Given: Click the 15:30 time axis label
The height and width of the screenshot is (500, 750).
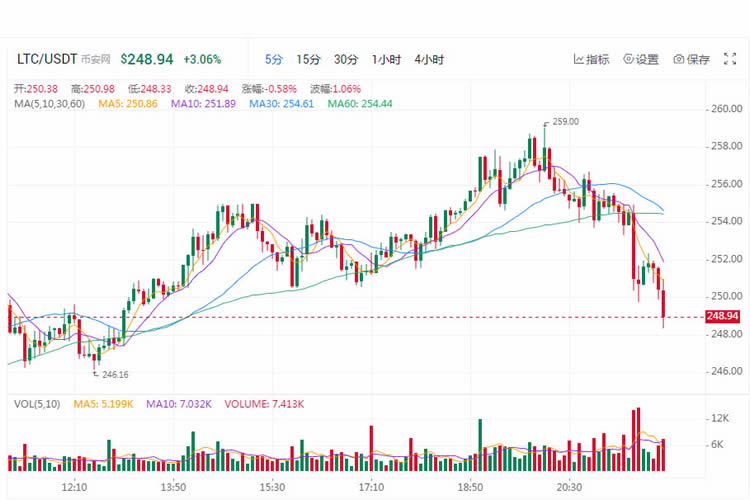Looking at the screenshot, I should (272, 488).
